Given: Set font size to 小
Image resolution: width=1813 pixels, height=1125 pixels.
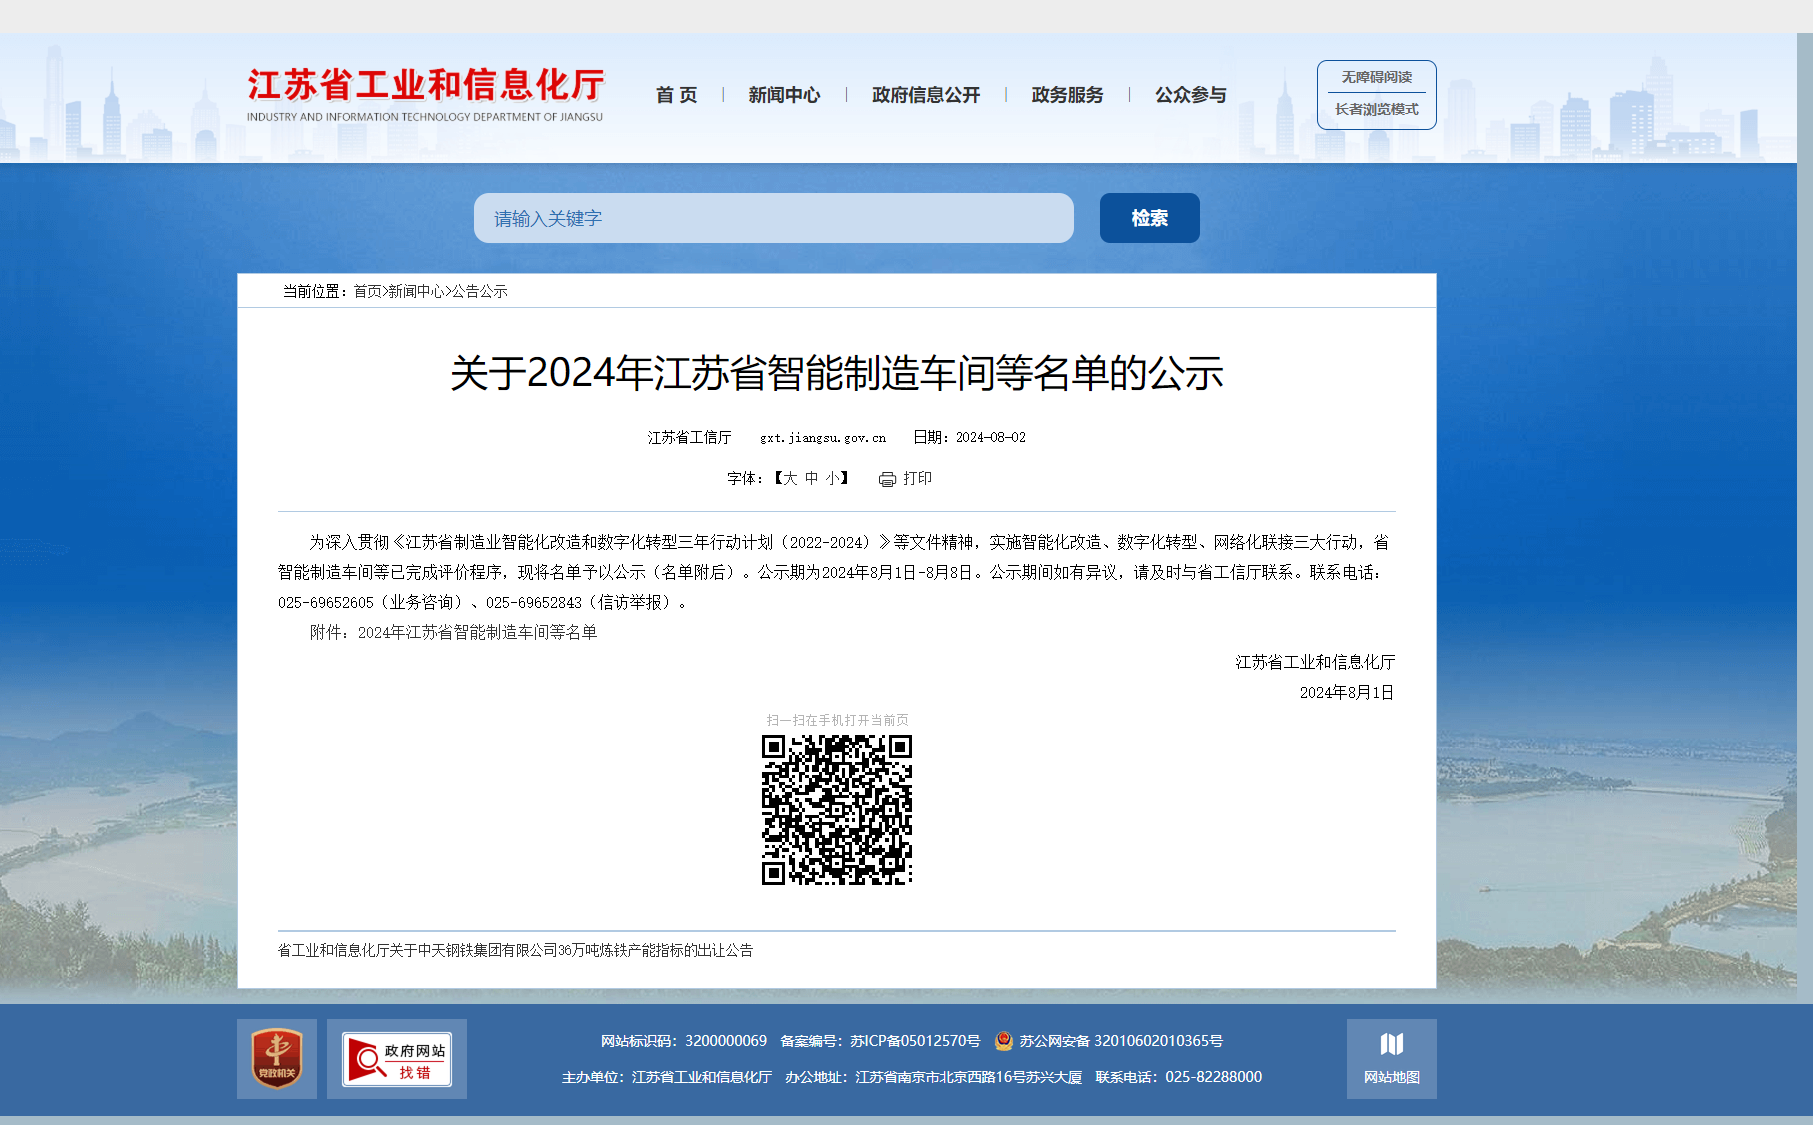Looking at the screenshot, I should 832,478.
